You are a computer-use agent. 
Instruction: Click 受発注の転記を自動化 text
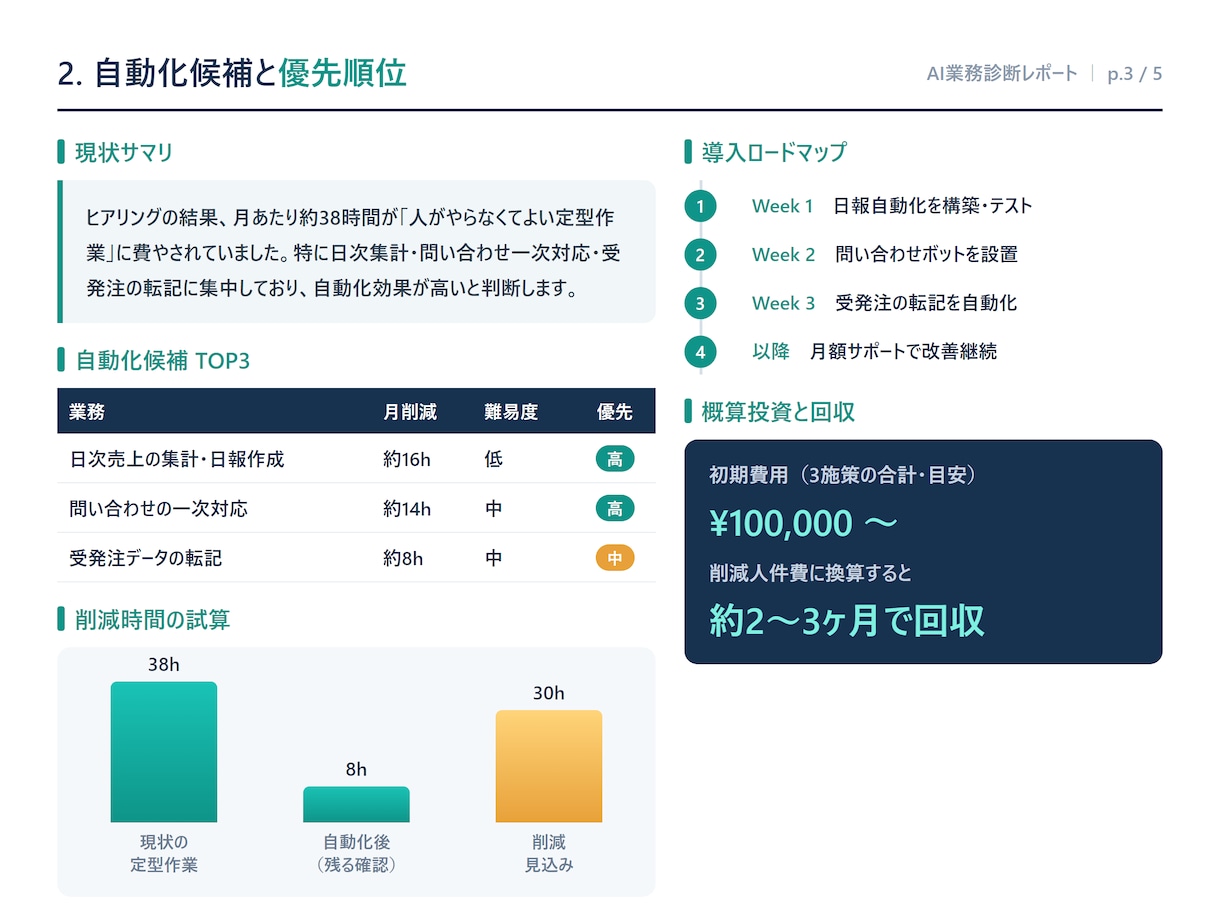926,303
